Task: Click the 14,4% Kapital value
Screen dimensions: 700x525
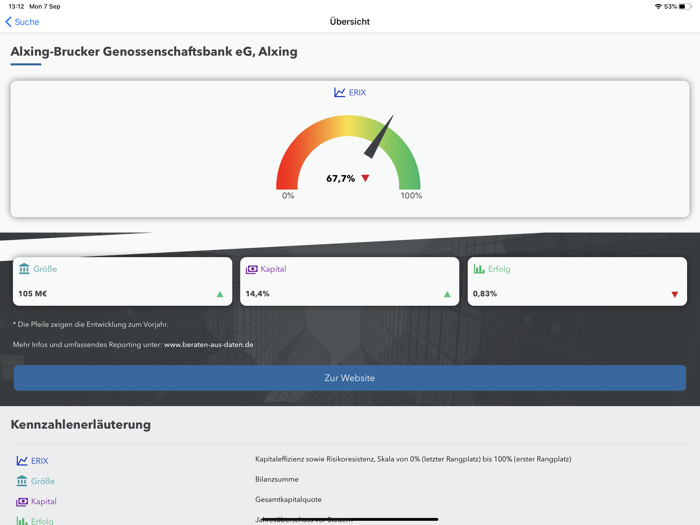Action: pos(257,294)
